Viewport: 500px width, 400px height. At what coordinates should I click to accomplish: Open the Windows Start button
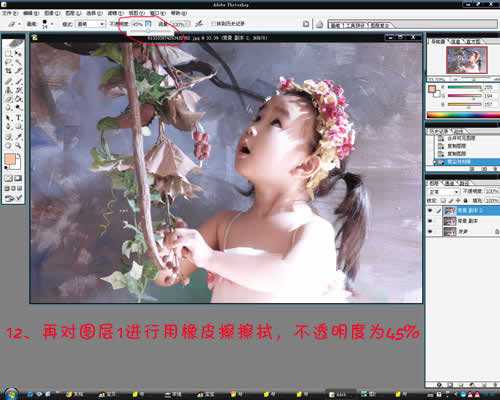coord(11,394)
